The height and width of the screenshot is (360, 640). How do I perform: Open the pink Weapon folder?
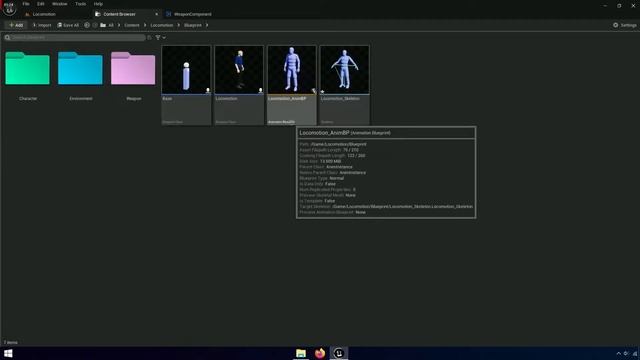point(133,68)
